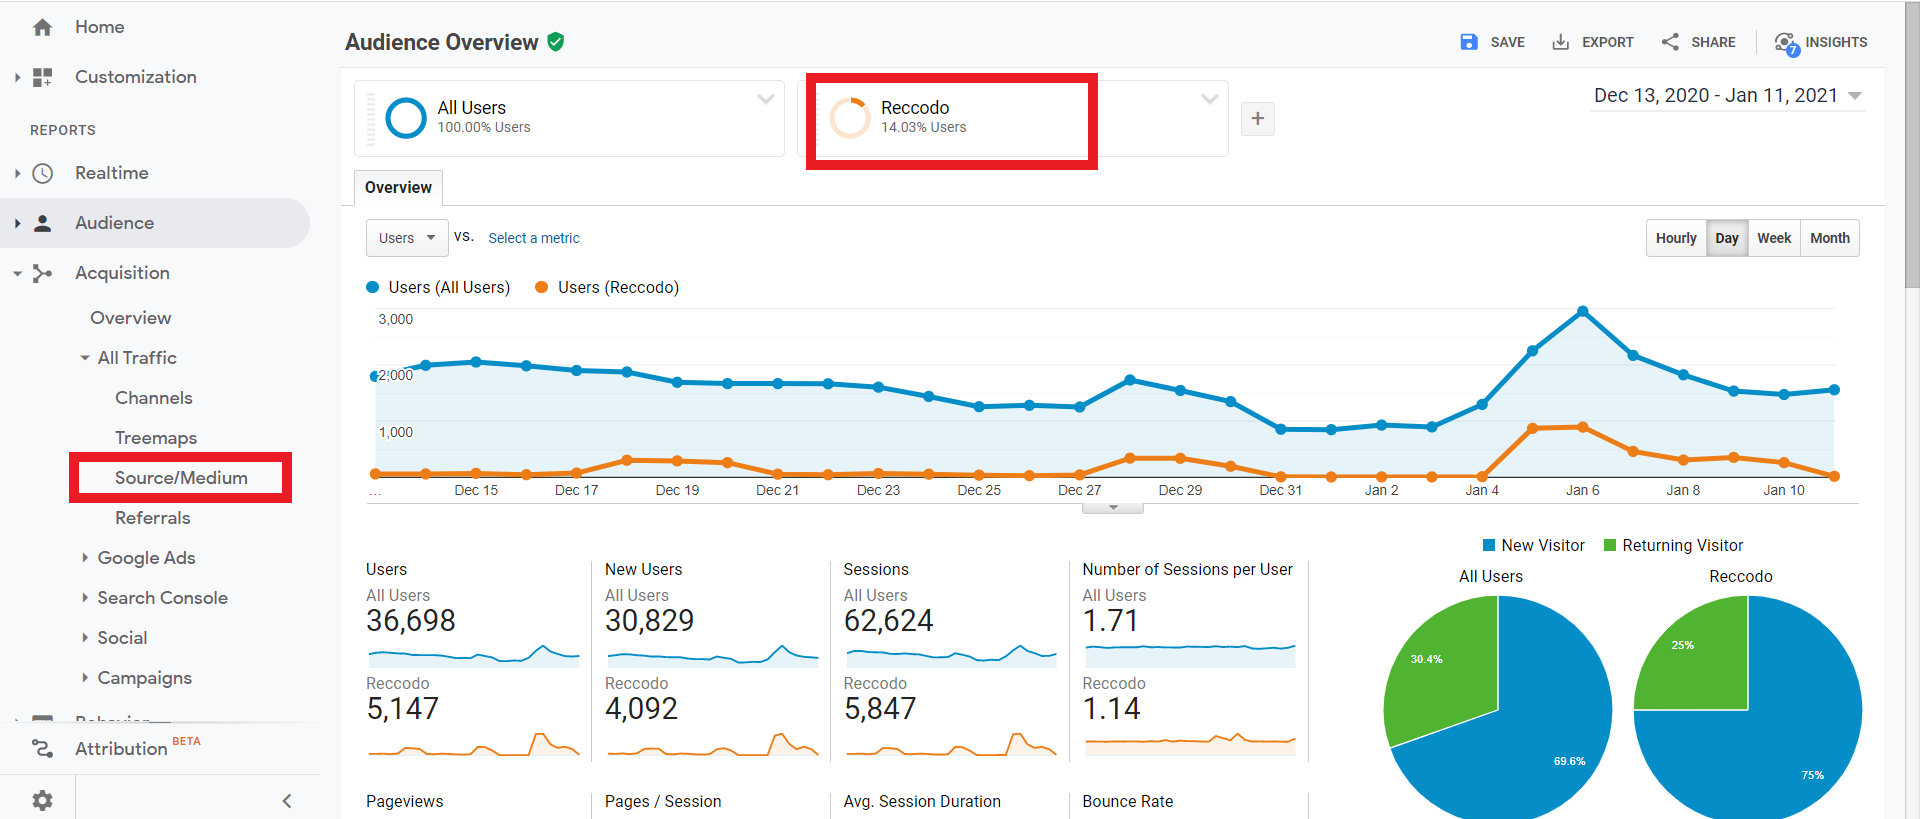The height and width of the screenshot is (819, 1920).
Task: Collapse the Acquisition section arrow
Action: click(x=17, y=273)
